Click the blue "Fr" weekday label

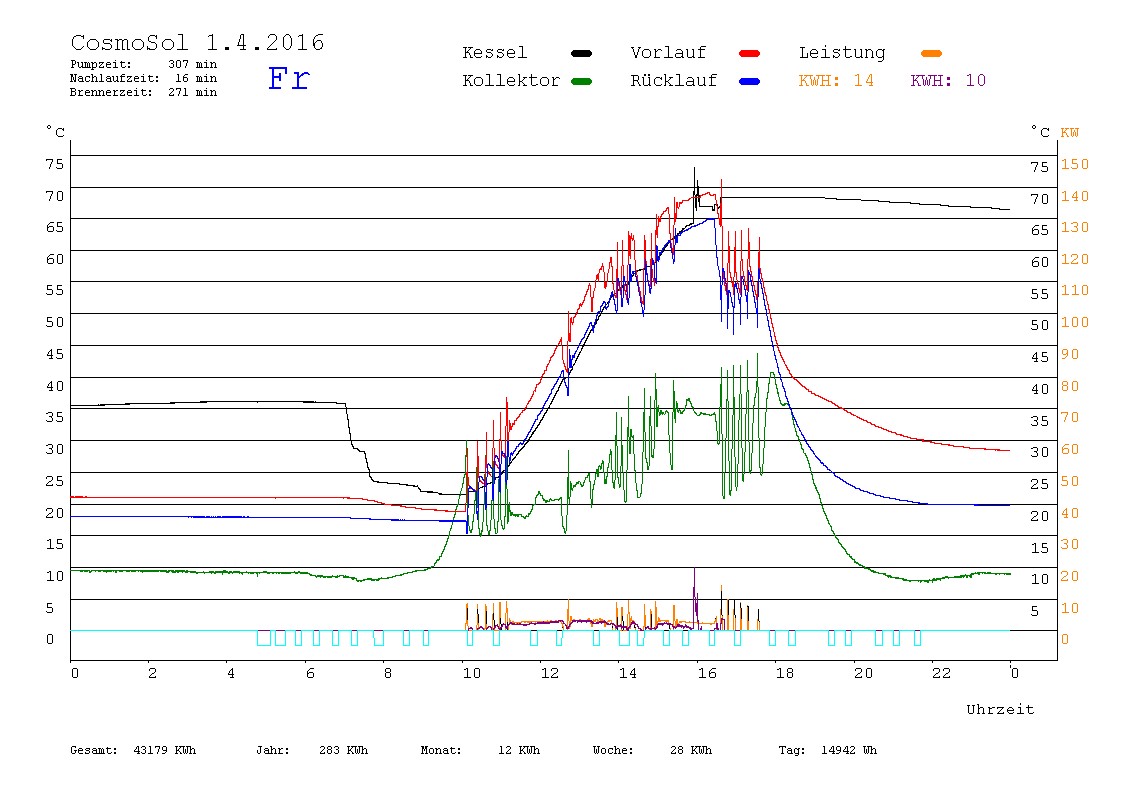tap(288, 78)
